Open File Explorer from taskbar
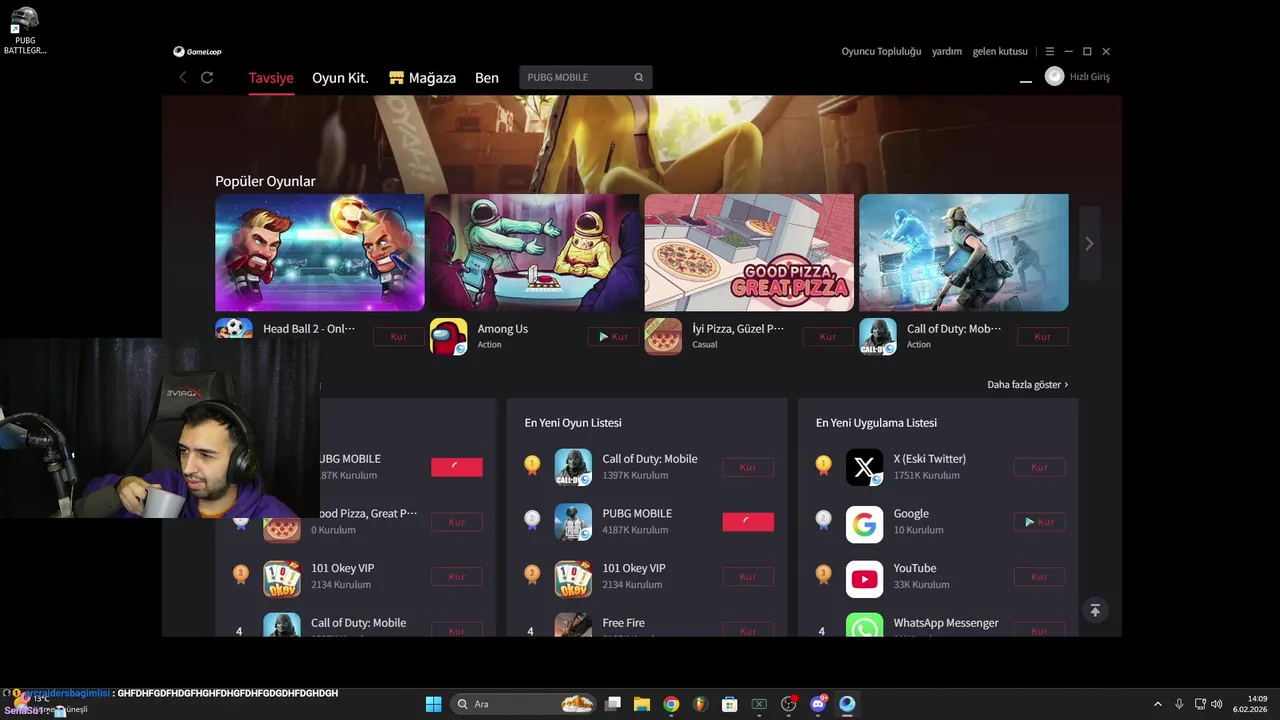Image resolution: width=1280 pixels, height=720 pixels. coord(642,704)
